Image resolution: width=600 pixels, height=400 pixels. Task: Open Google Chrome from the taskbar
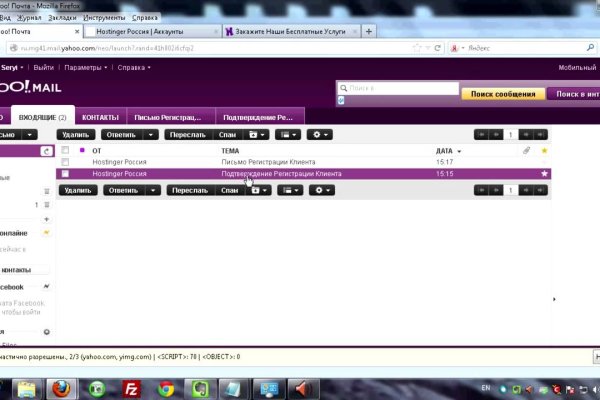[166, 389]
